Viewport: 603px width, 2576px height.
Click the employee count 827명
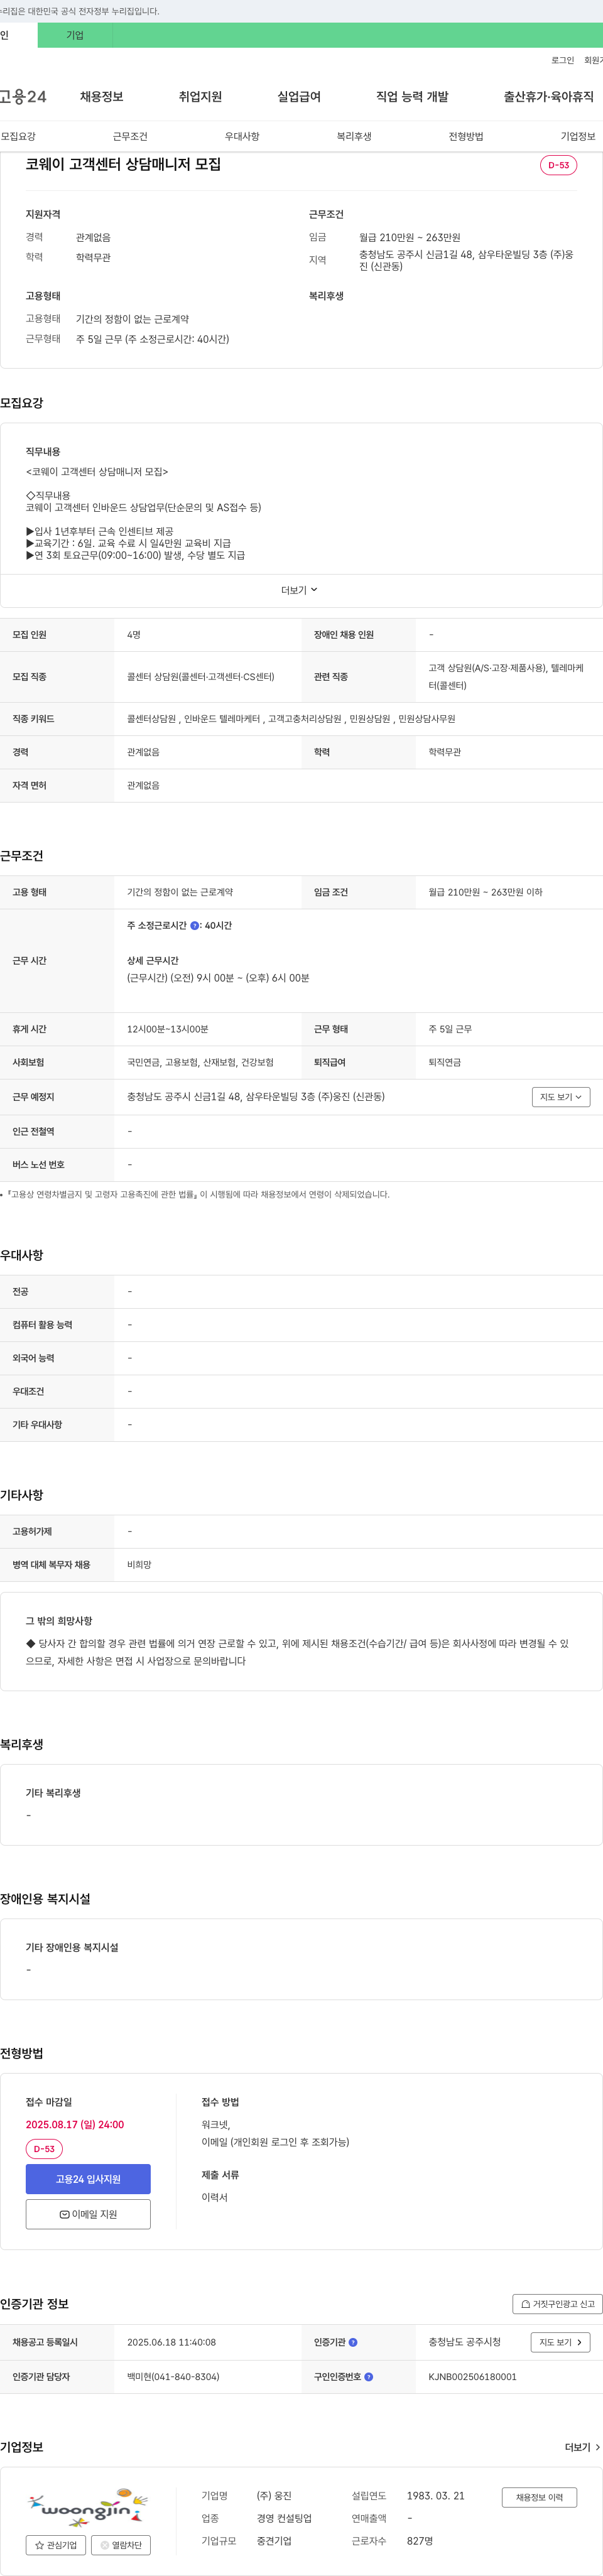coord(420,2541)
